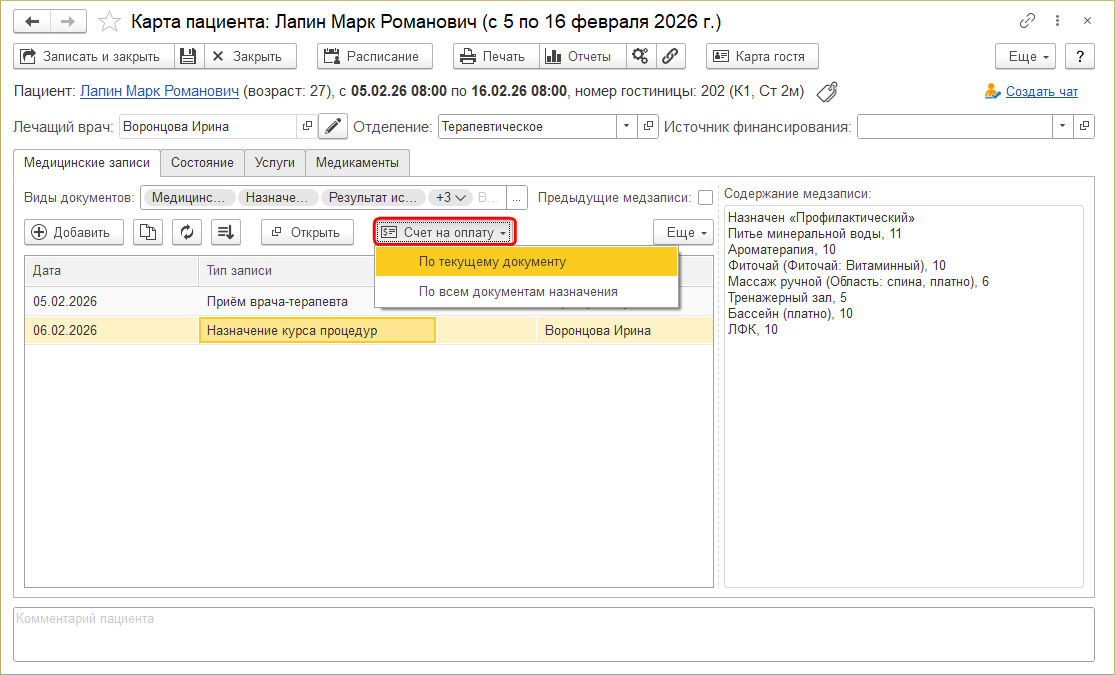Click the copy record icon
This screenshot has height=675, width=1115.
pyautogui.click(x=148, y=232)
